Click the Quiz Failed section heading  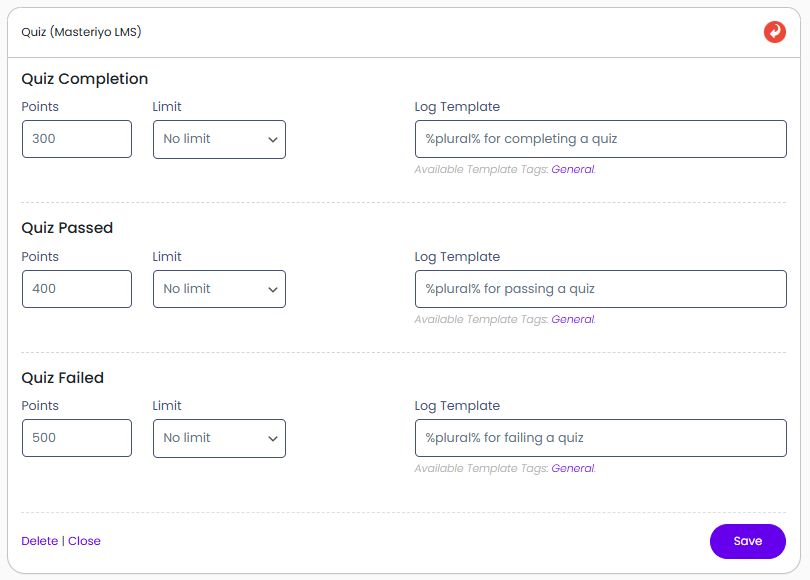(x=63, y=378)
